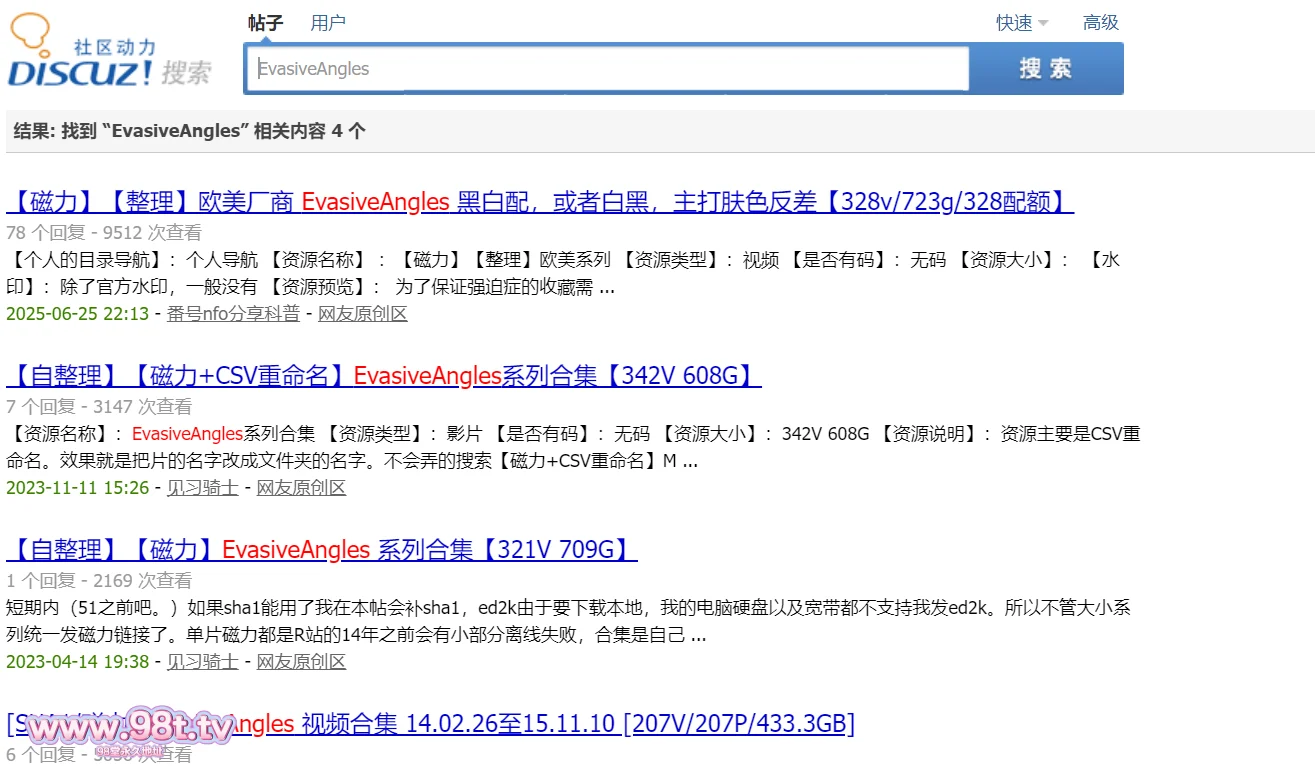The width and height of the screenshot is (1315, 766).
Task: Switch to the 帖子 tab
Action: (x=265, y=23)
